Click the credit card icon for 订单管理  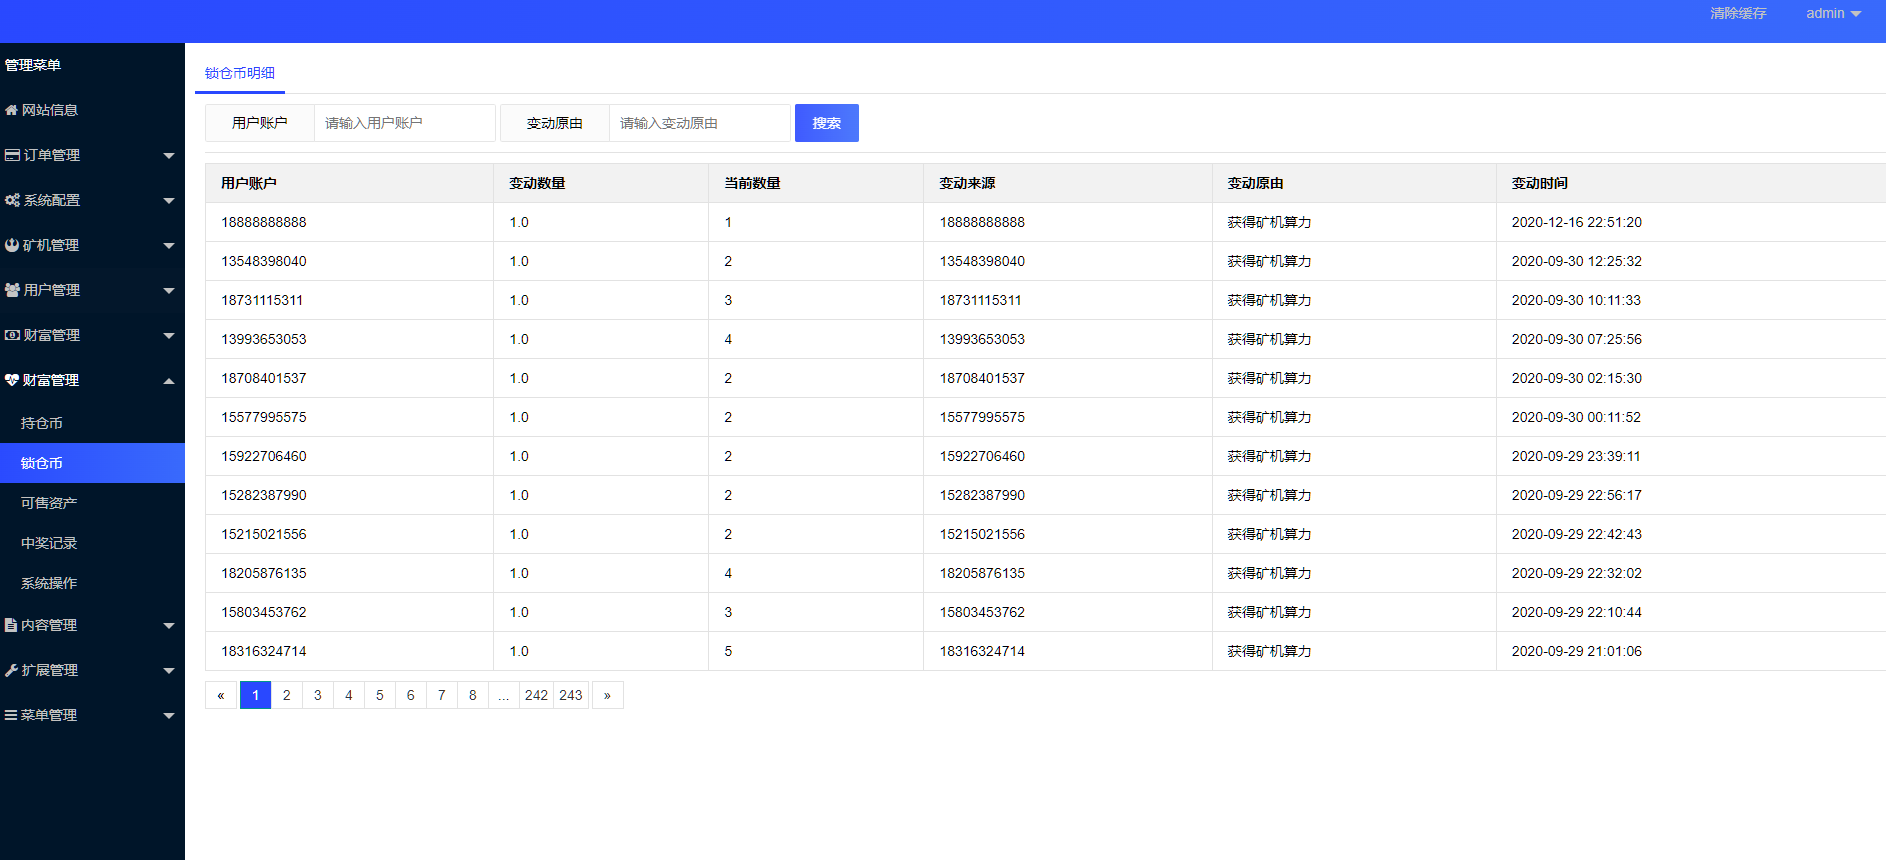[x=12, y=155]
